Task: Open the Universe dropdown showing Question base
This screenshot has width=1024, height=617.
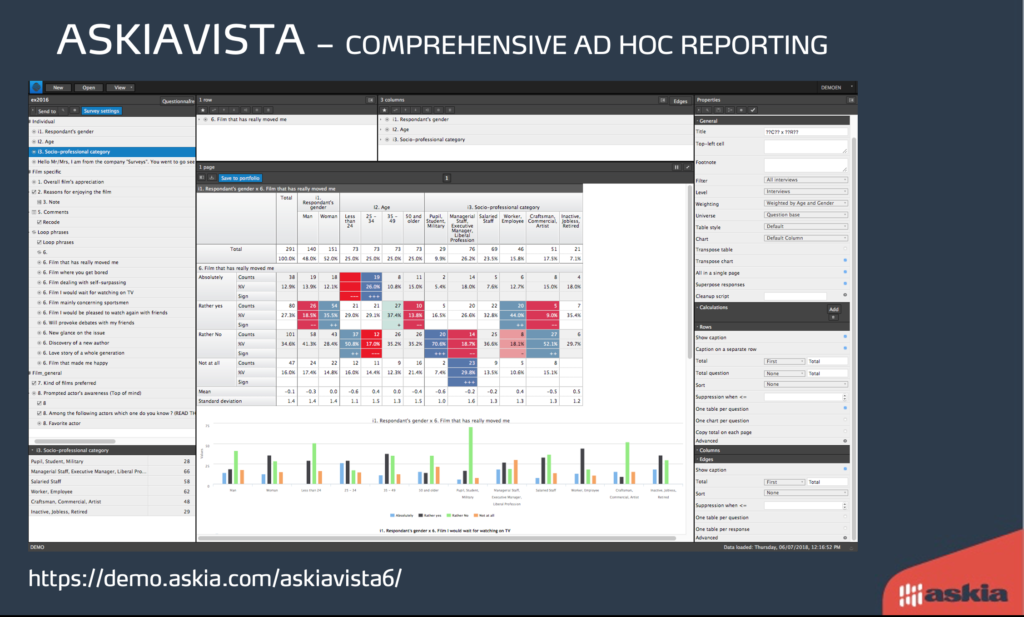Action: click(x=806, y=215)
